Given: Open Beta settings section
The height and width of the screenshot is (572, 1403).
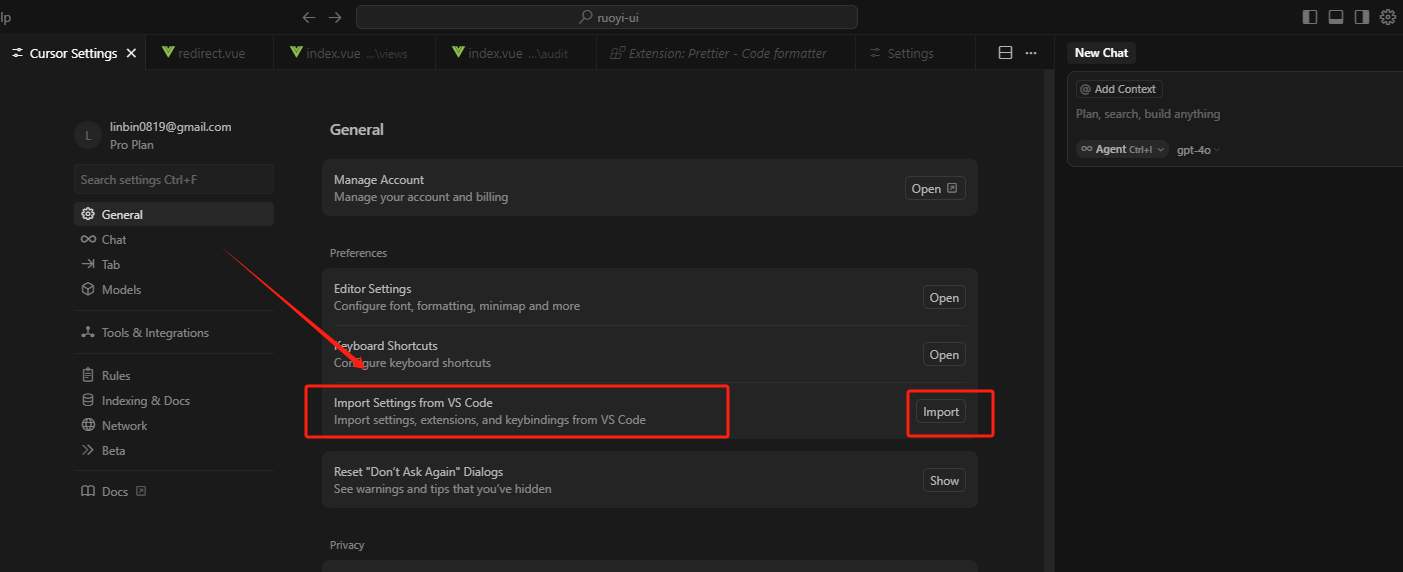Looking at the screenshot, I should point(174,450).
